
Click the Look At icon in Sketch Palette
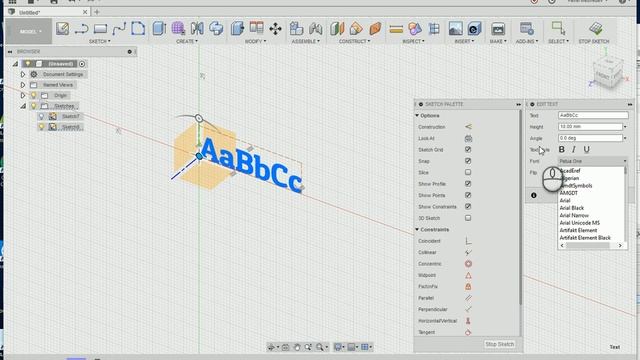468,138
